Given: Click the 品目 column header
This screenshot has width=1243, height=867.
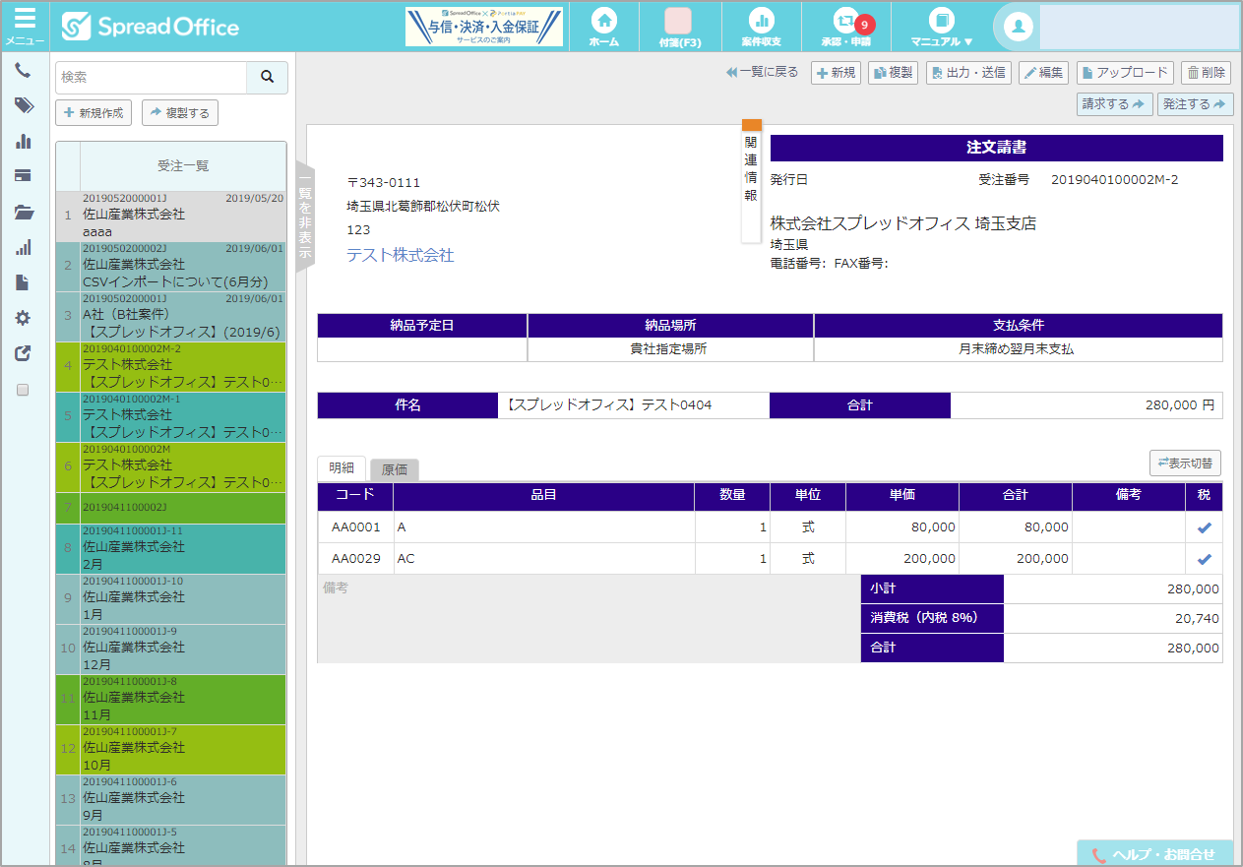Looking at the screenshot, I should click(x=543, y=495).
